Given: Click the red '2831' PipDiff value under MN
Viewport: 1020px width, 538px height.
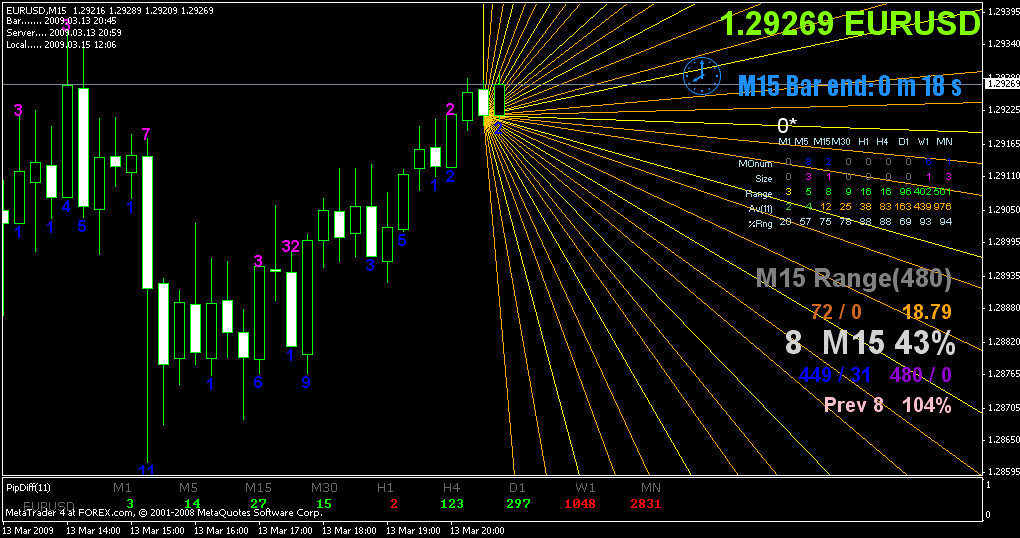Looking at the screenshot, I should tap(646, 504).
